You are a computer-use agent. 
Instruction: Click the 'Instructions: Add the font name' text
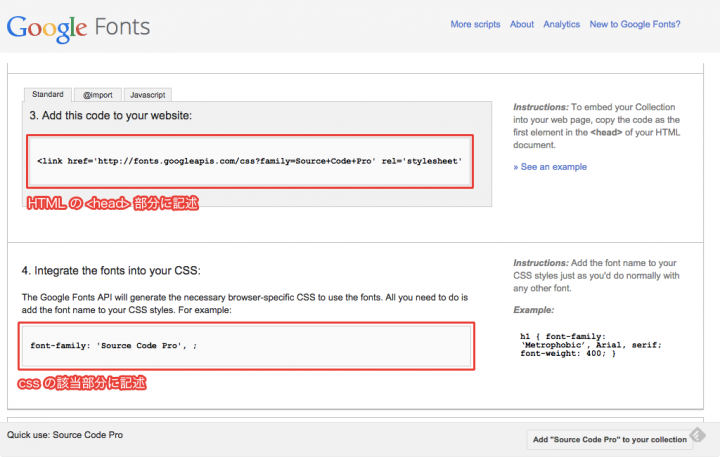pyautogui.click(x=596, y=276)
